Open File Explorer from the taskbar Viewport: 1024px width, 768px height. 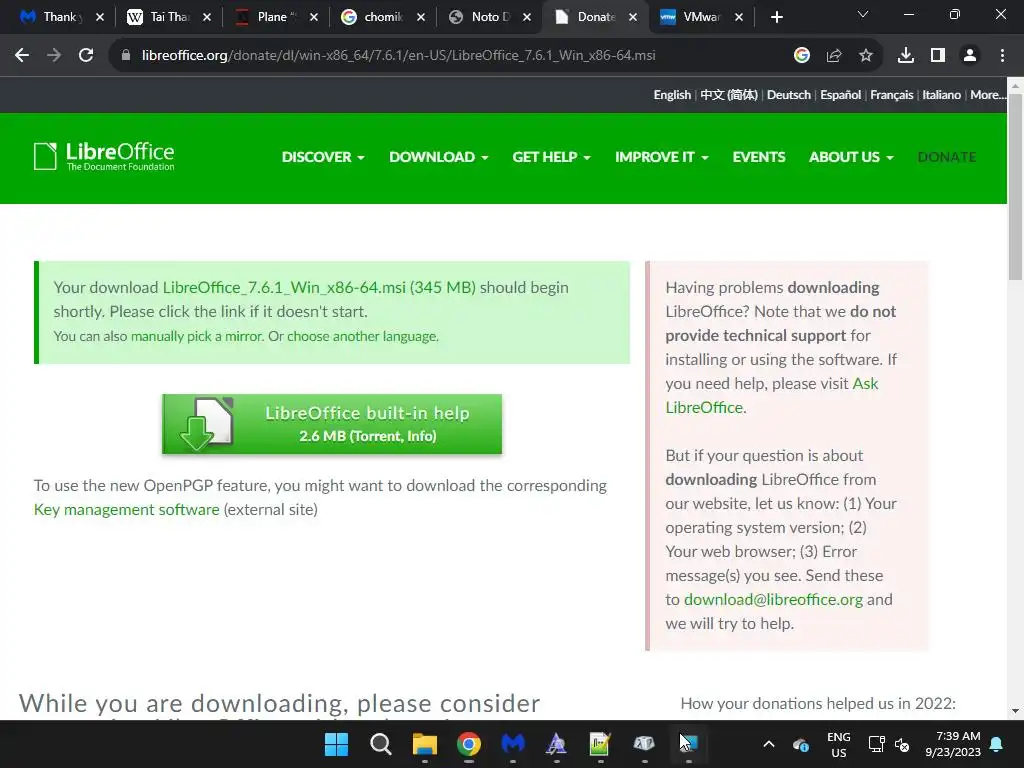(x=424, y=744)
